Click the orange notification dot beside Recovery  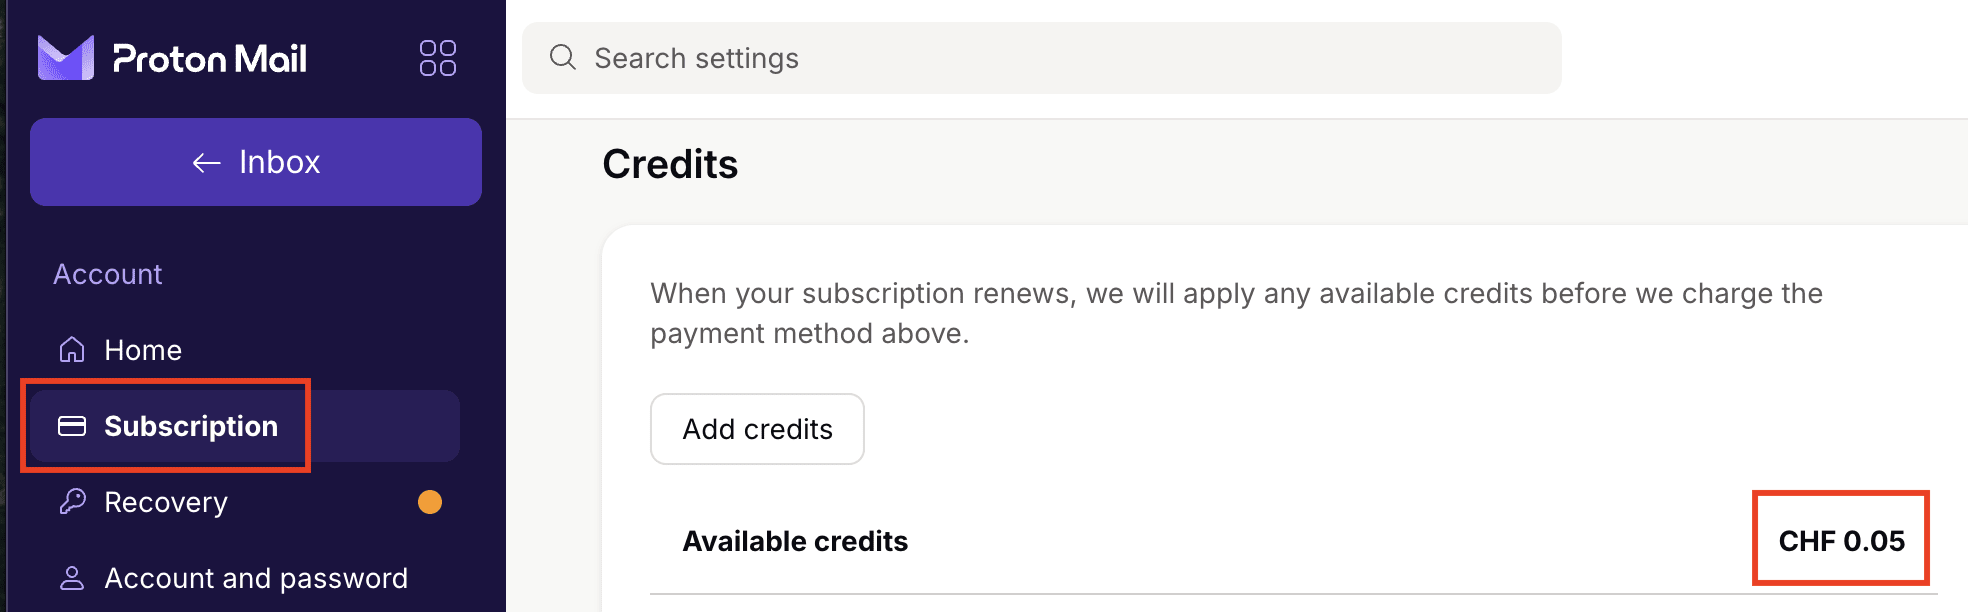coord(430,503)
